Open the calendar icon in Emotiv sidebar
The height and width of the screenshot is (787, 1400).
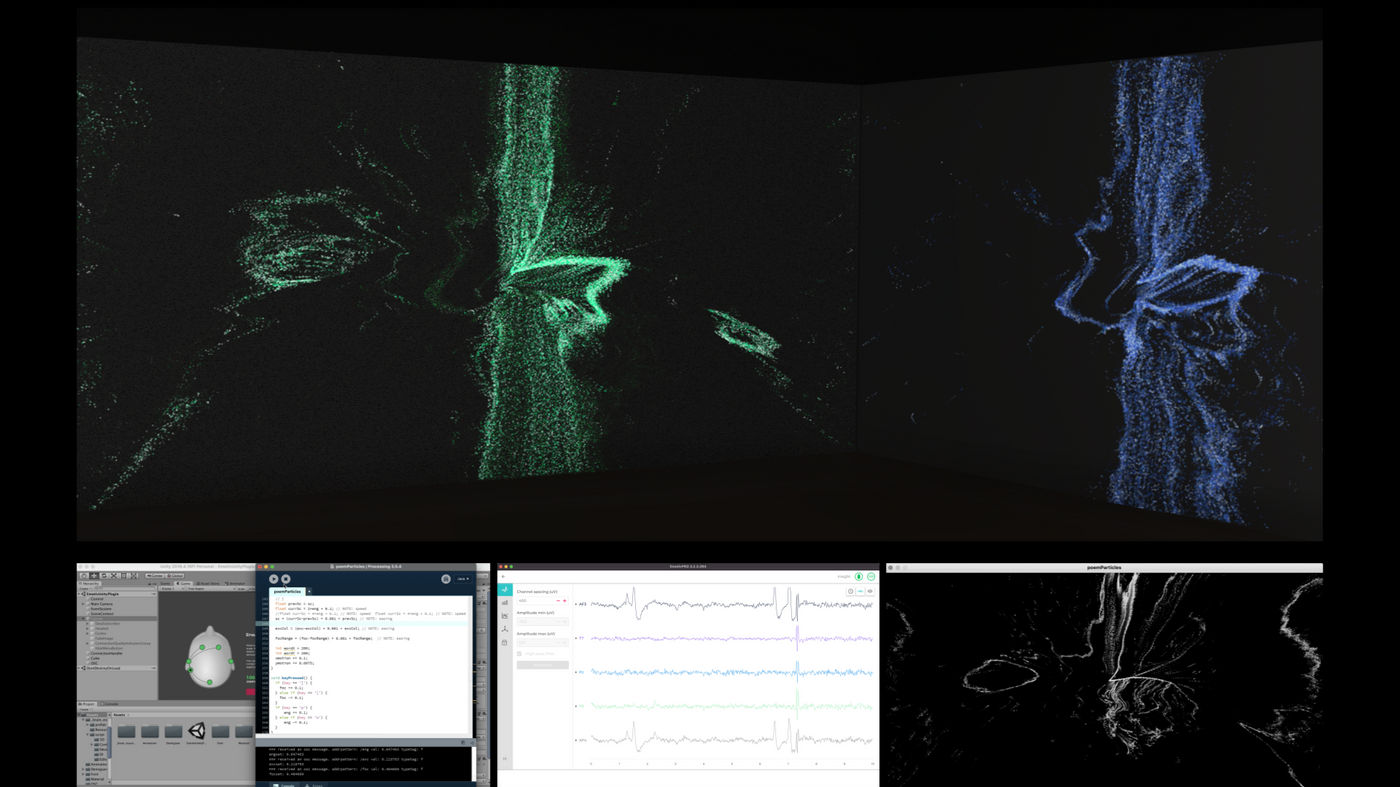click(x=505, y=642)
